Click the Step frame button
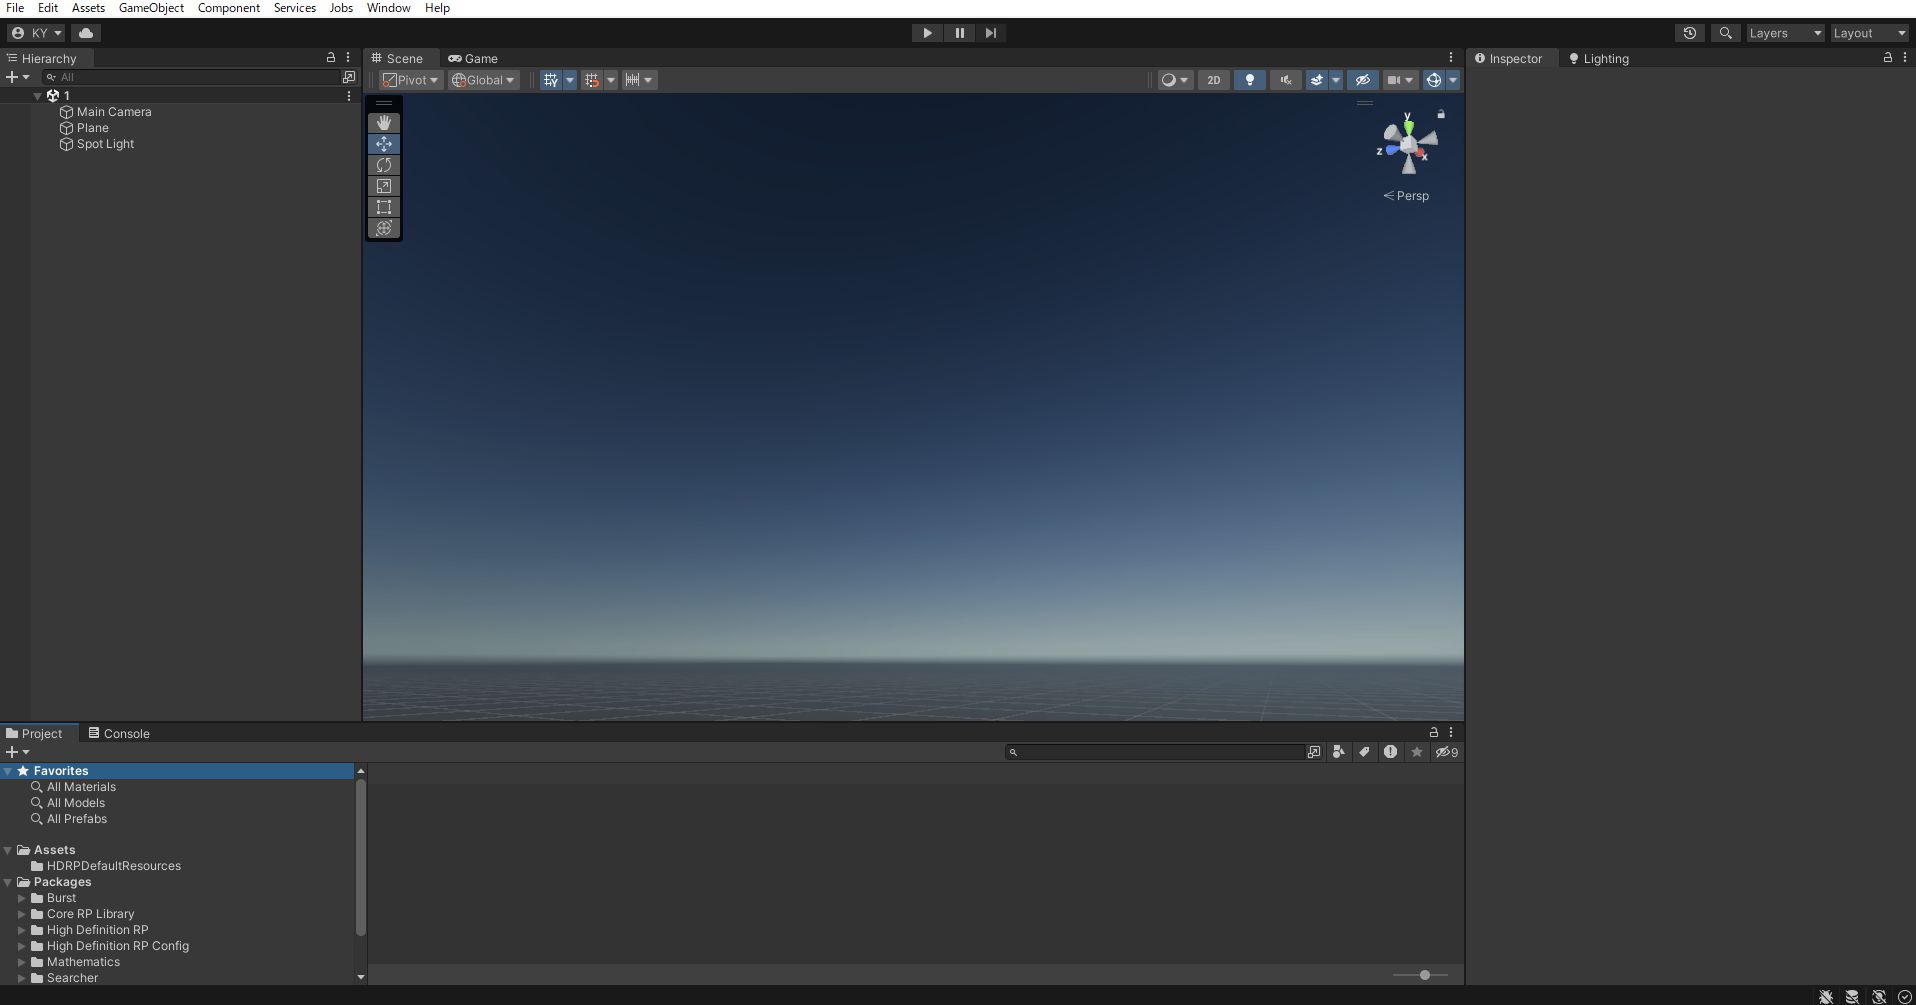 tap(990, 33)
